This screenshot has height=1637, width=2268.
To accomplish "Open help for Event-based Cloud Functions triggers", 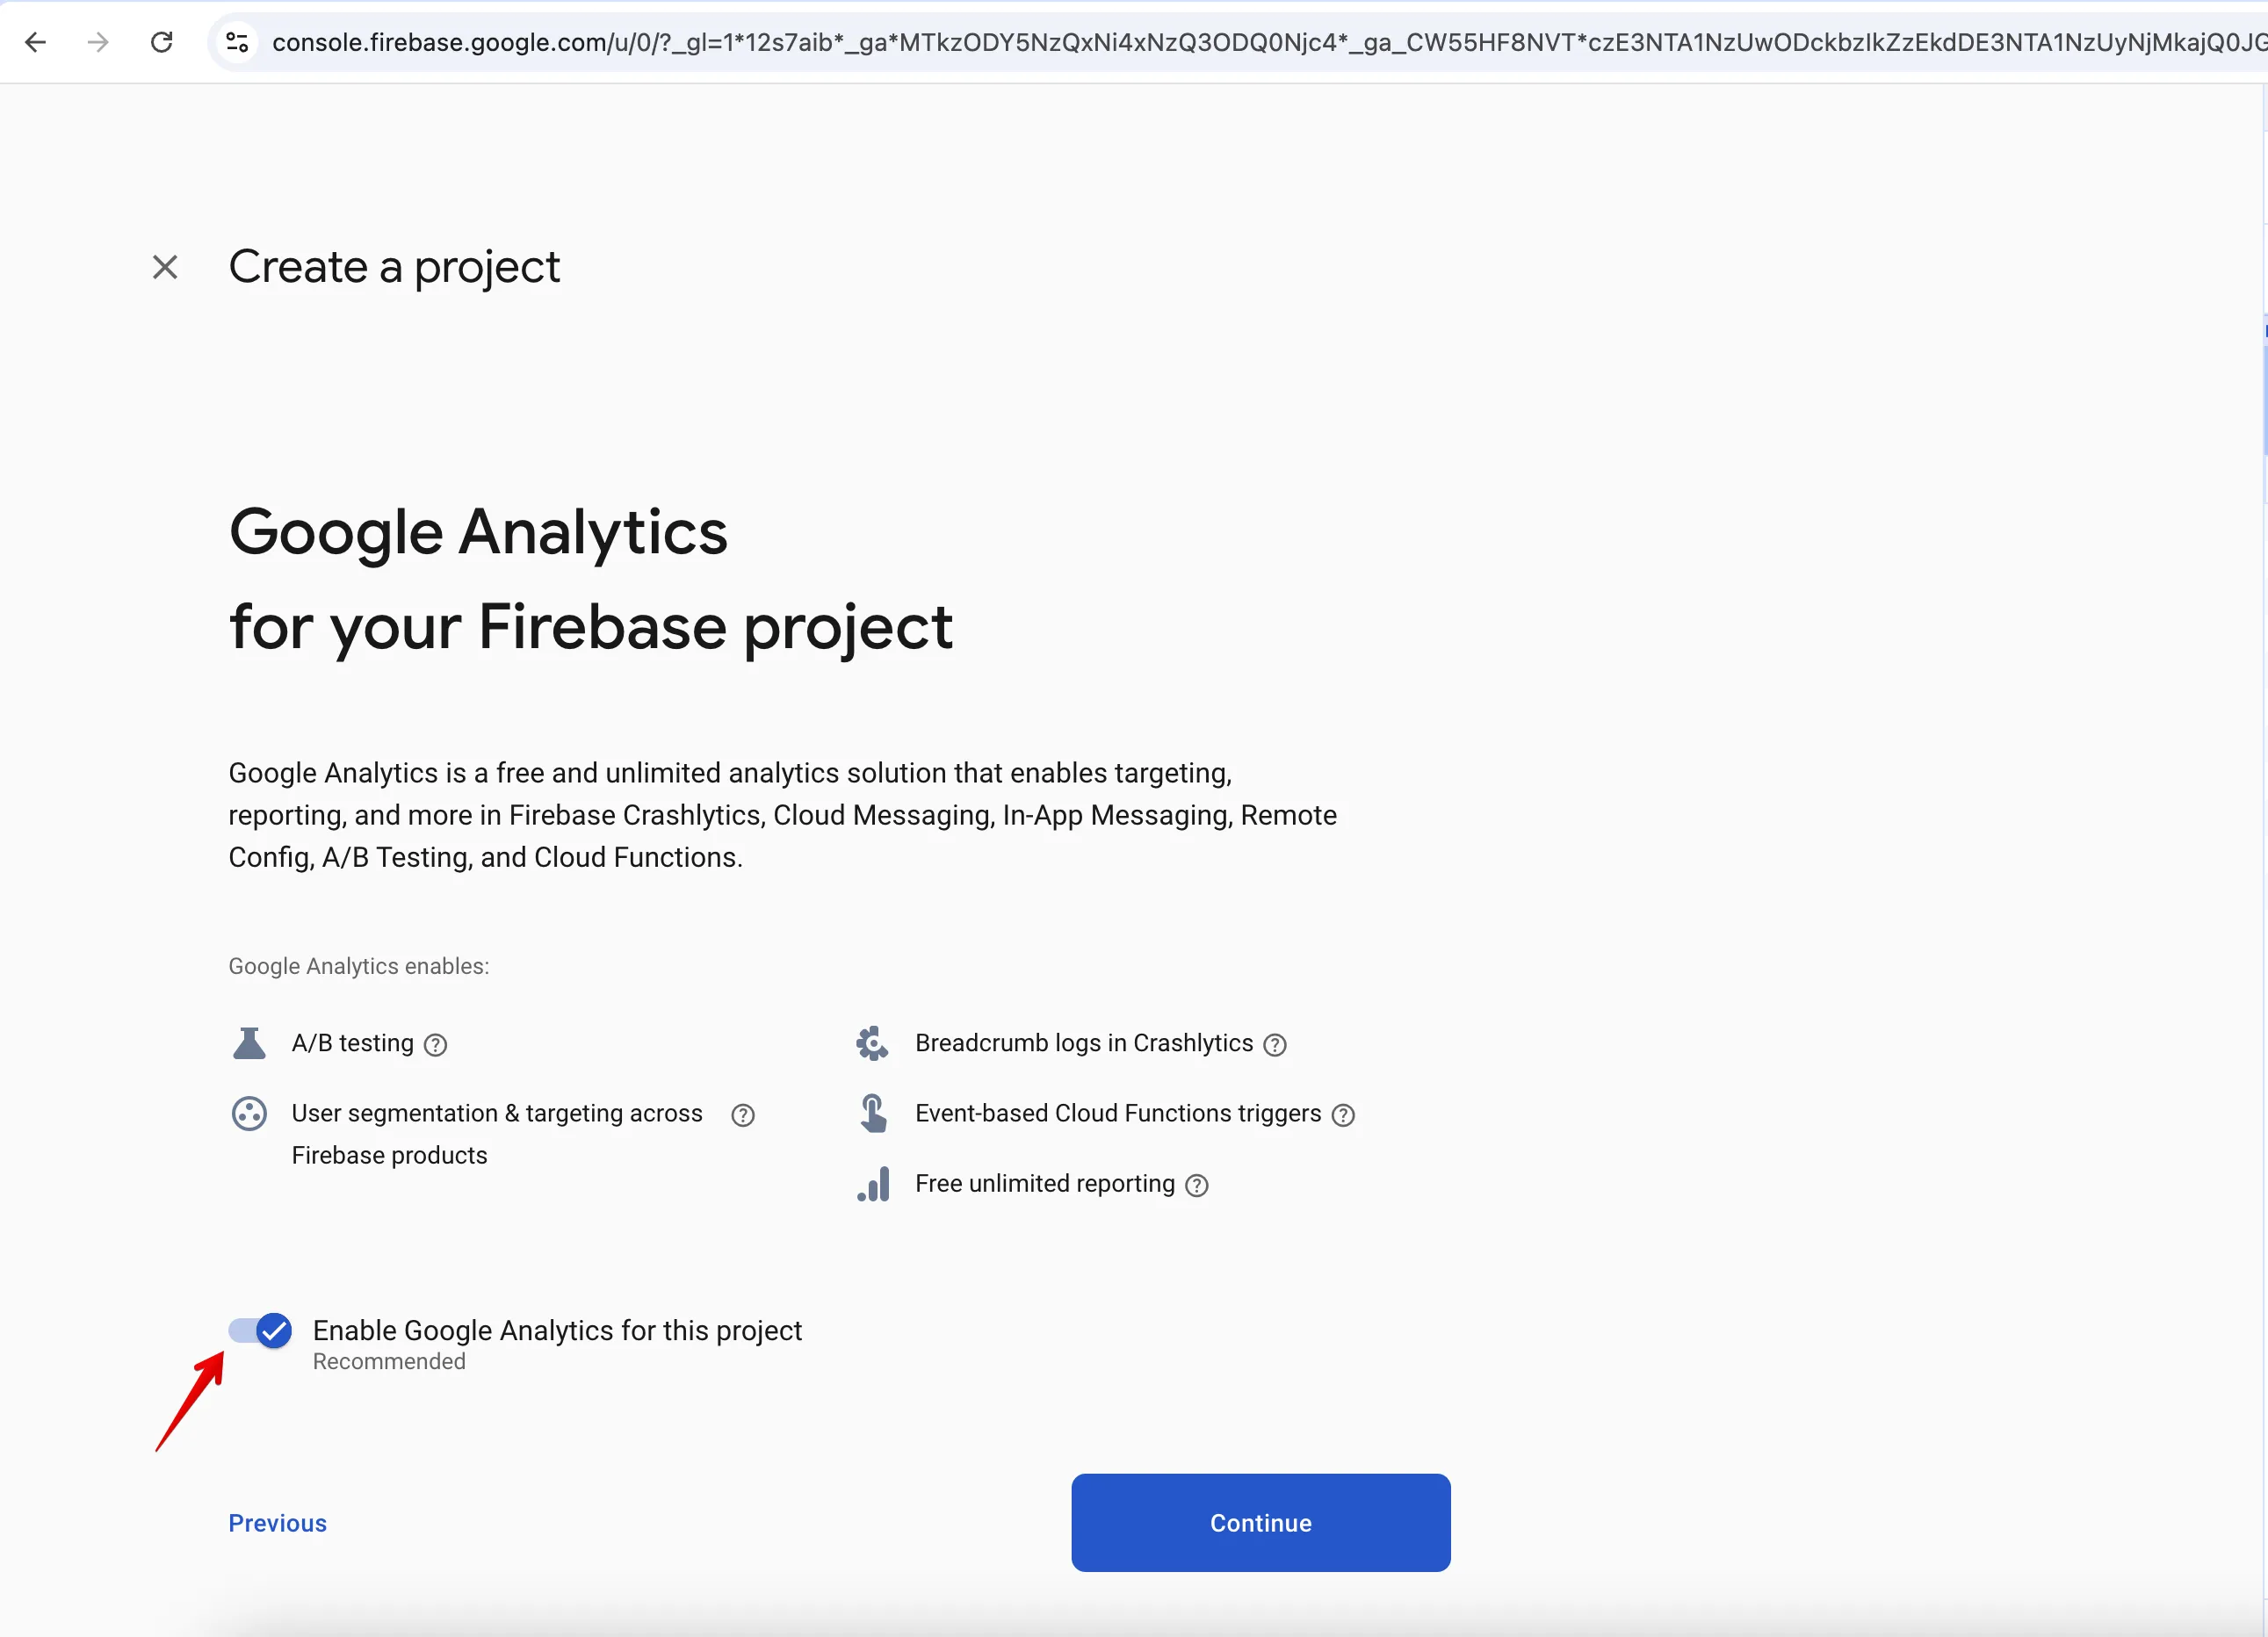I will click(x=1343, y=1115).
